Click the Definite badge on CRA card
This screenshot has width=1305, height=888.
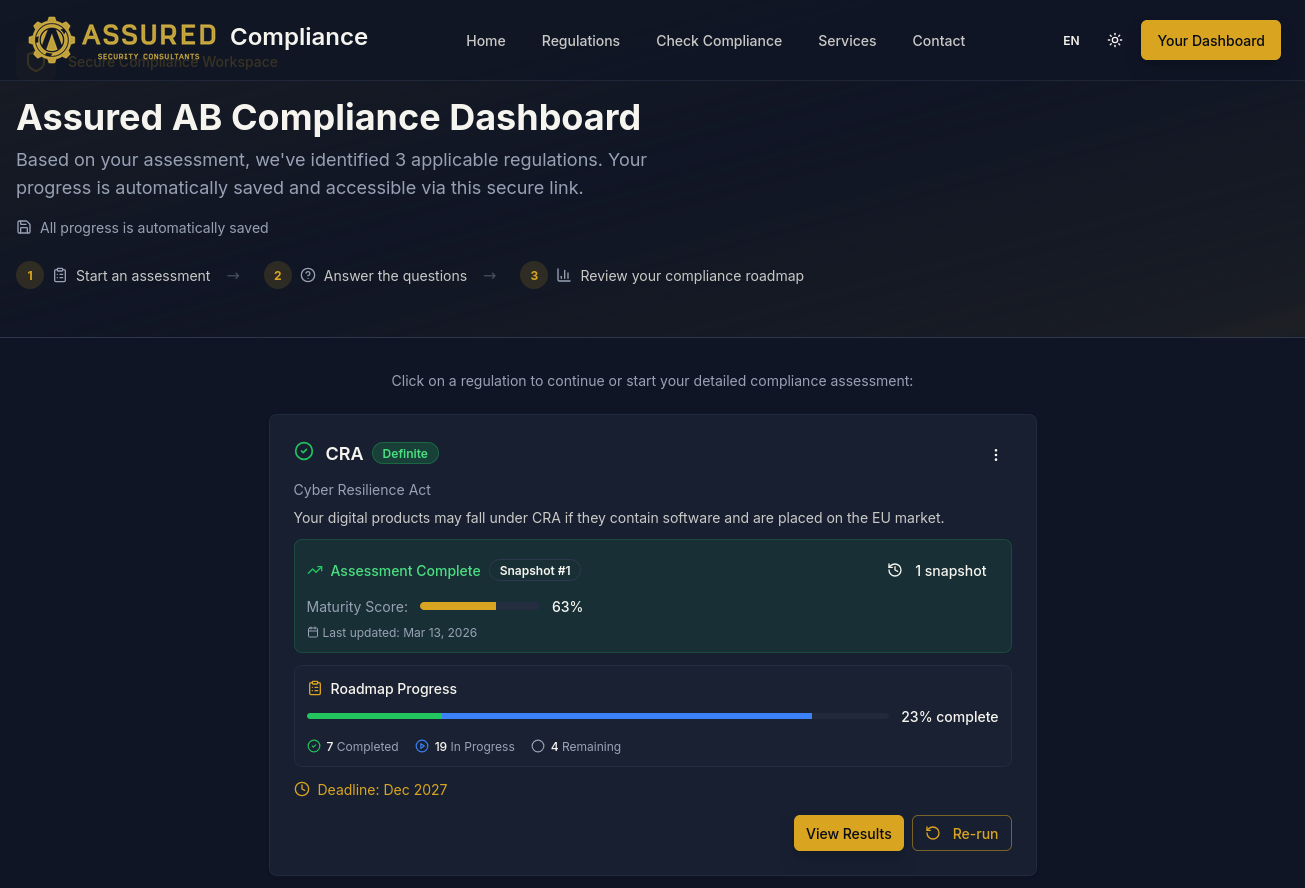[x=405, y=453]
